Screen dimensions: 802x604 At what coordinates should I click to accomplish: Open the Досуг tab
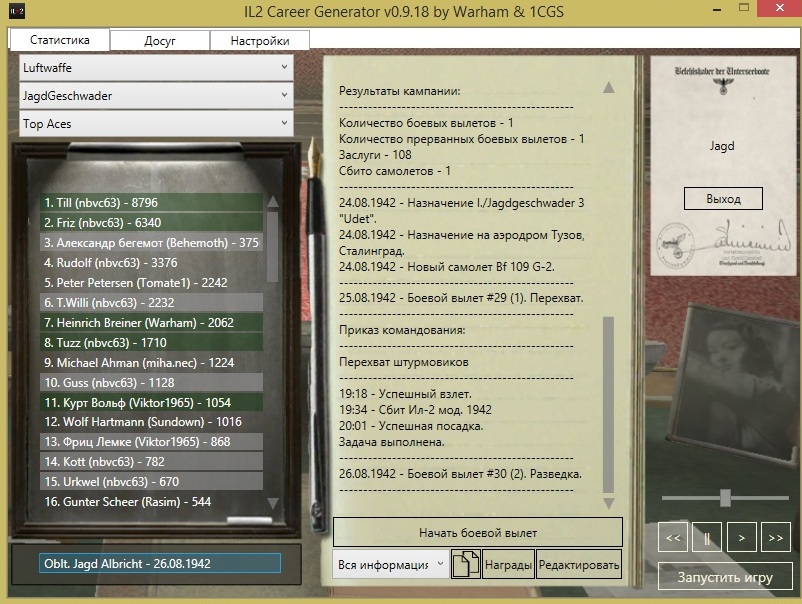click(x=160, y=40)
